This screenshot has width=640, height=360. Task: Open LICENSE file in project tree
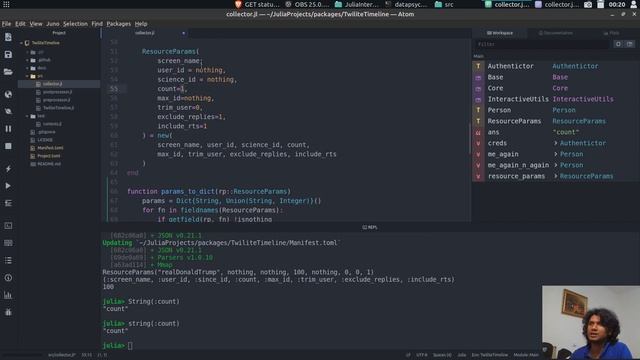point(44,140)
